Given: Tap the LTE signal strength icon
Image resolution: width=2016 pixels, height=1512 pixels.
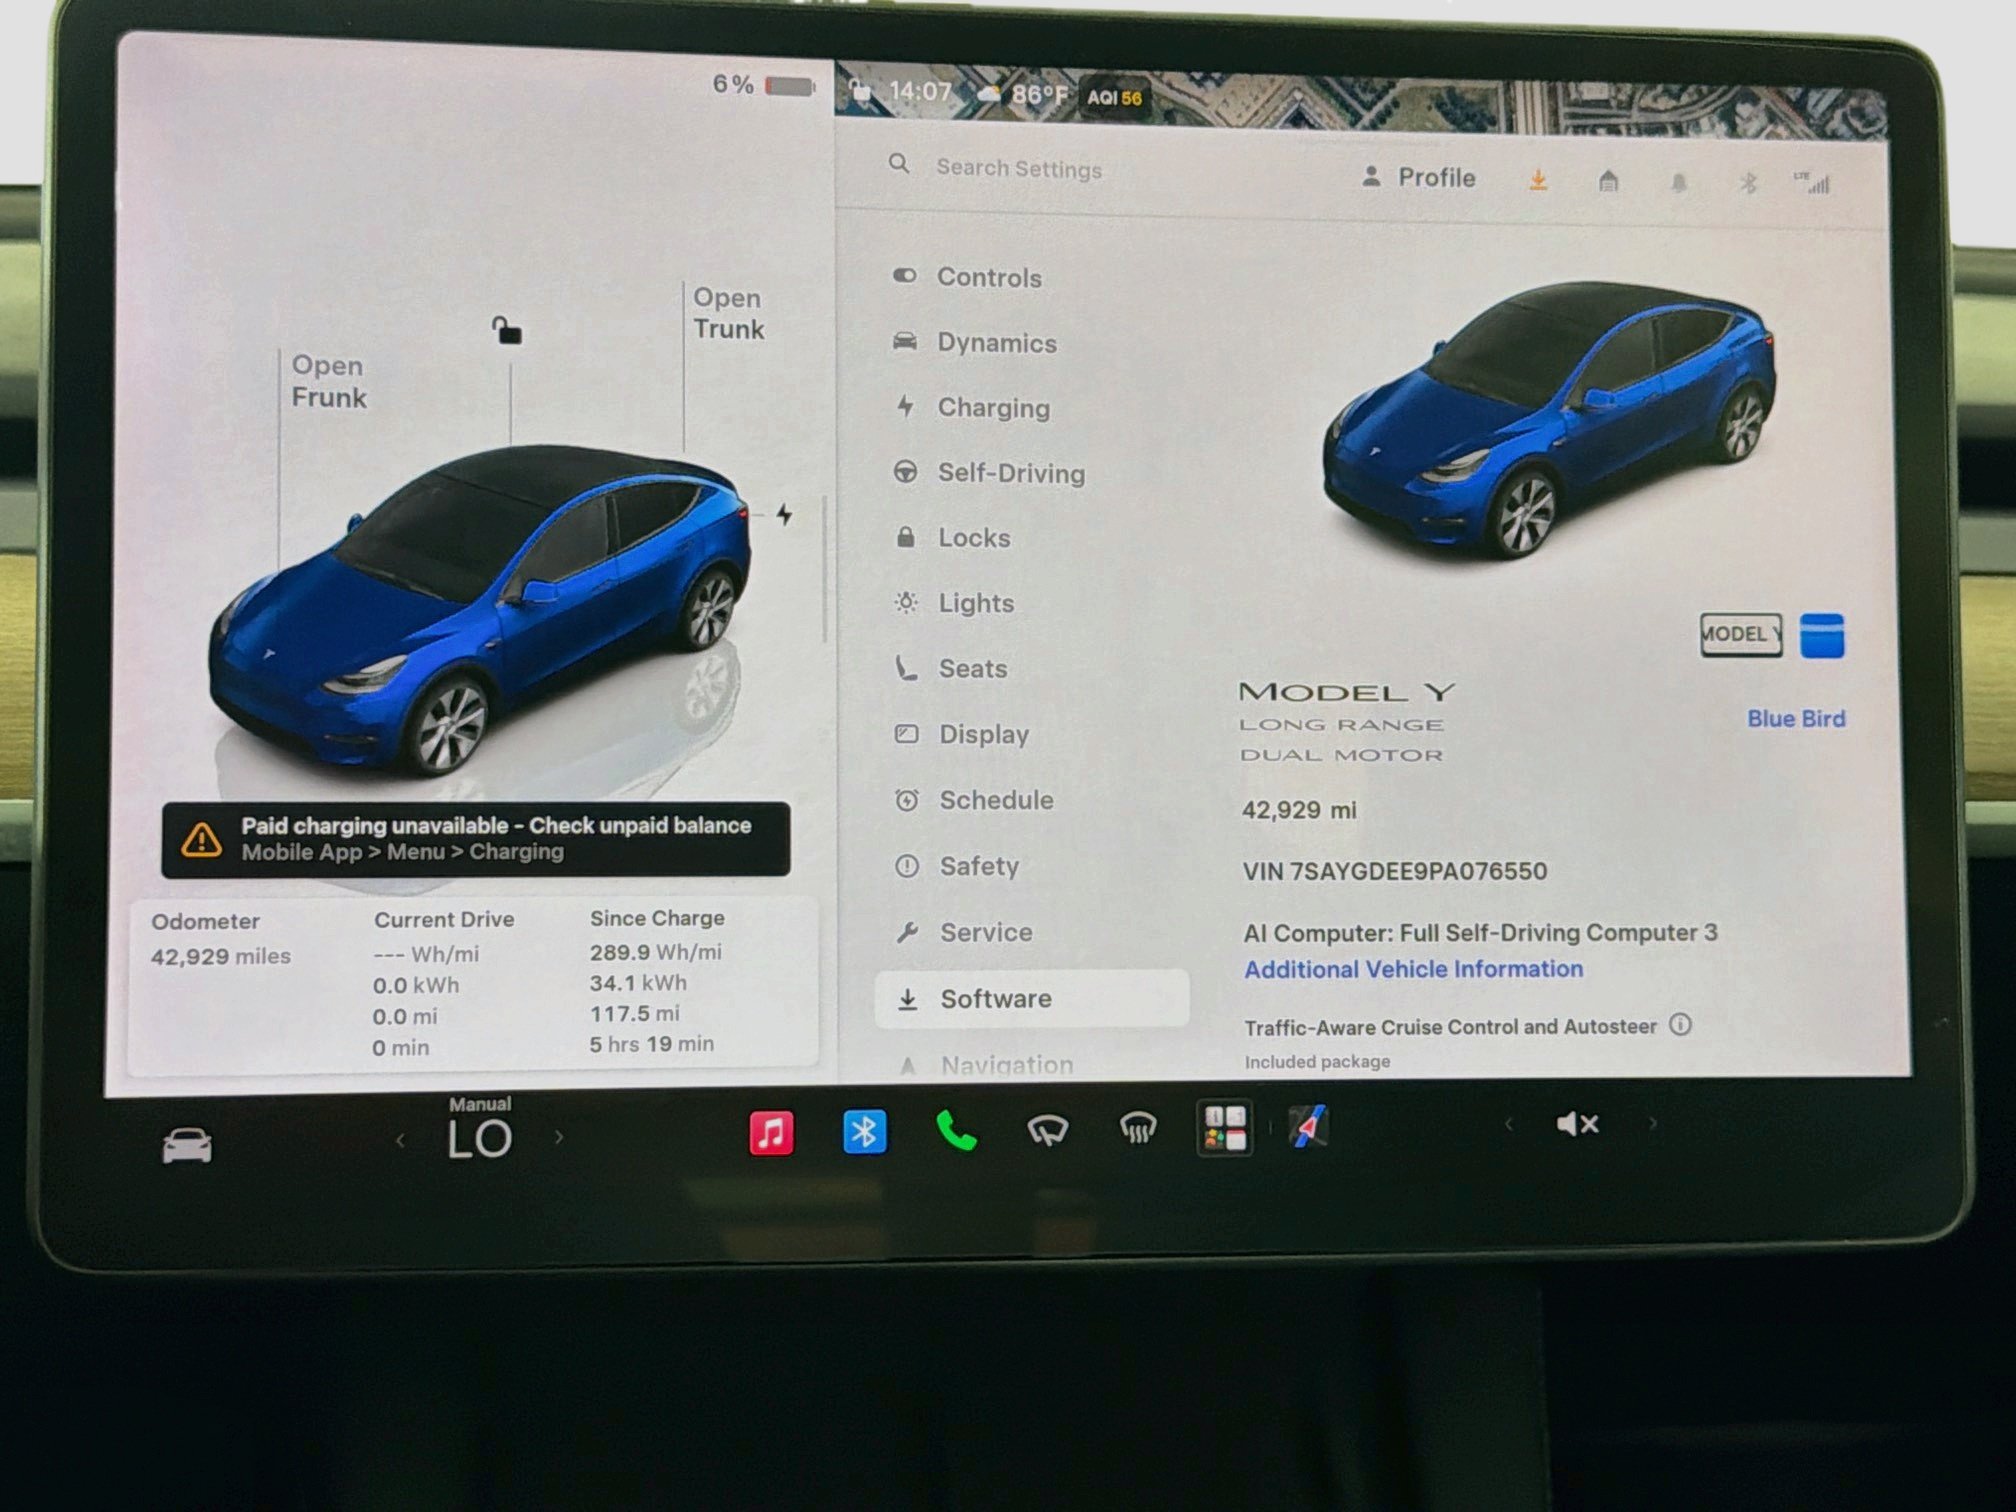Looking at the screenshot, I should tap(1812, 183).
